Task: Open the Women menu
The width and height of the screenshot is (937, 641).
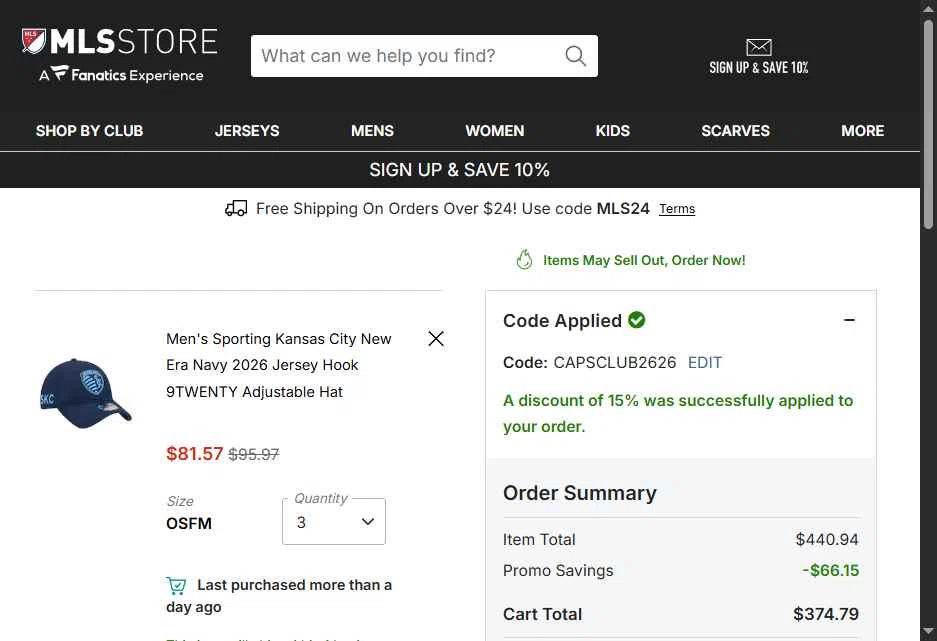Action: (495, 131)
